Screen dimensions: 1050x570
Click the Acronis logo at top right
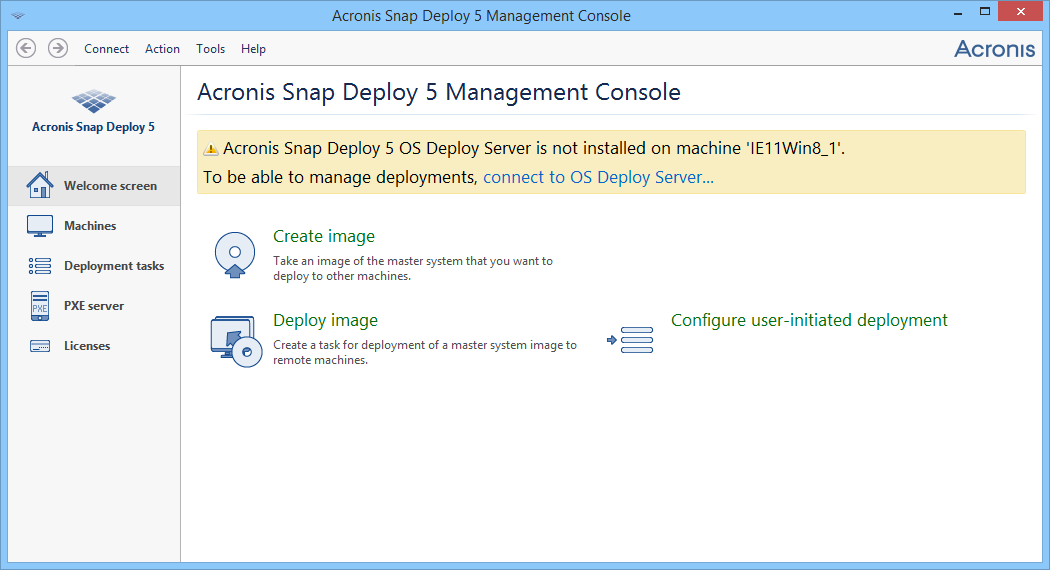994,49
